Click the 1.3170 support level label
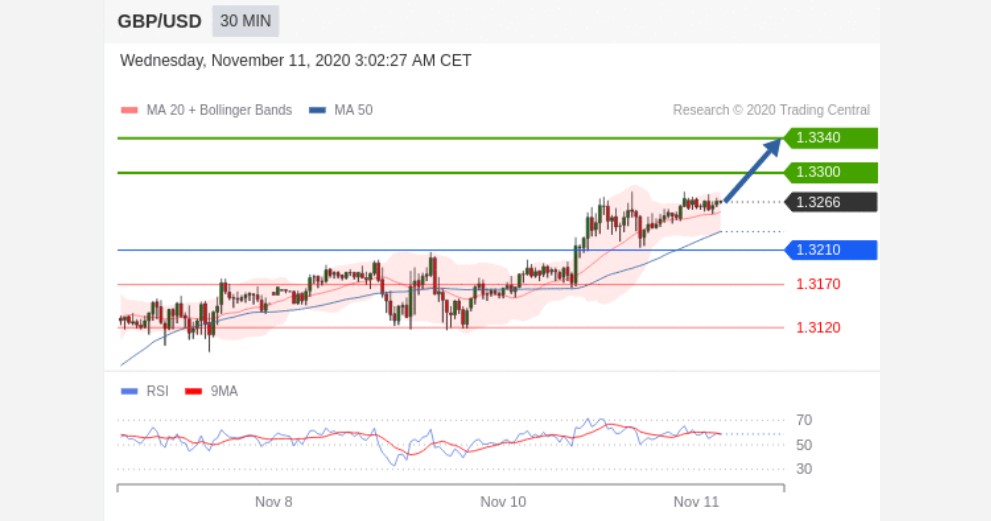The height and width of the screenshot is (521, 991). (x=818, y=285)
